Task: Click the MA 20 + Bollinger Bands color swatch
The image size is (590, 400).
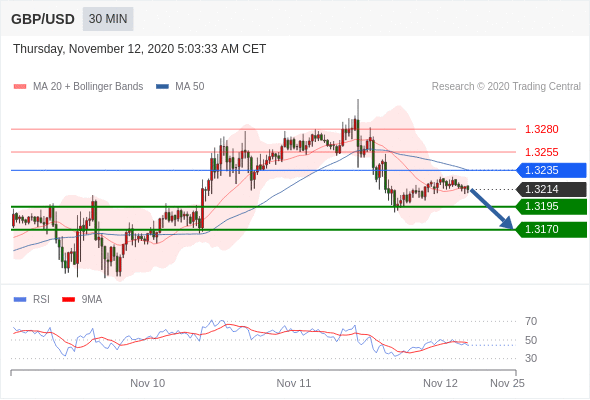Action: coord(20,87)
